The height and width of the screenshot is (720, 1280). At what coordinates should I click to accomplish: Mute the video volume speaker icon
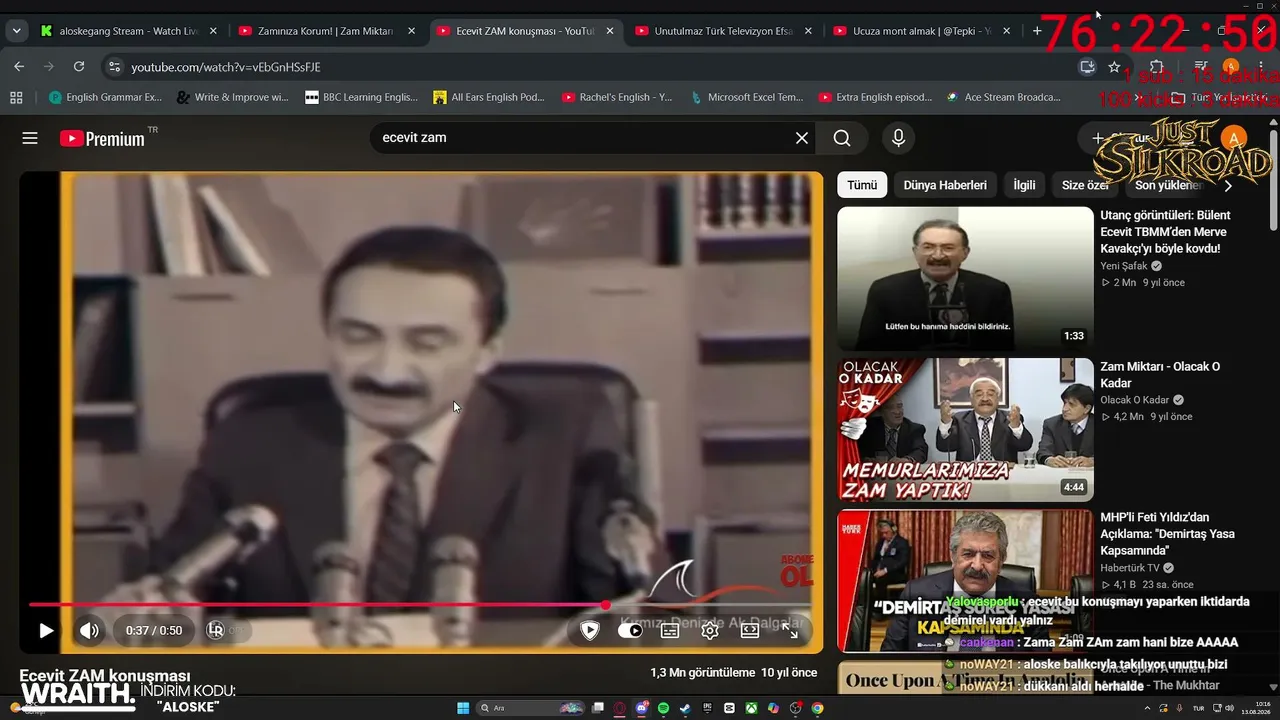coord(89,631)
